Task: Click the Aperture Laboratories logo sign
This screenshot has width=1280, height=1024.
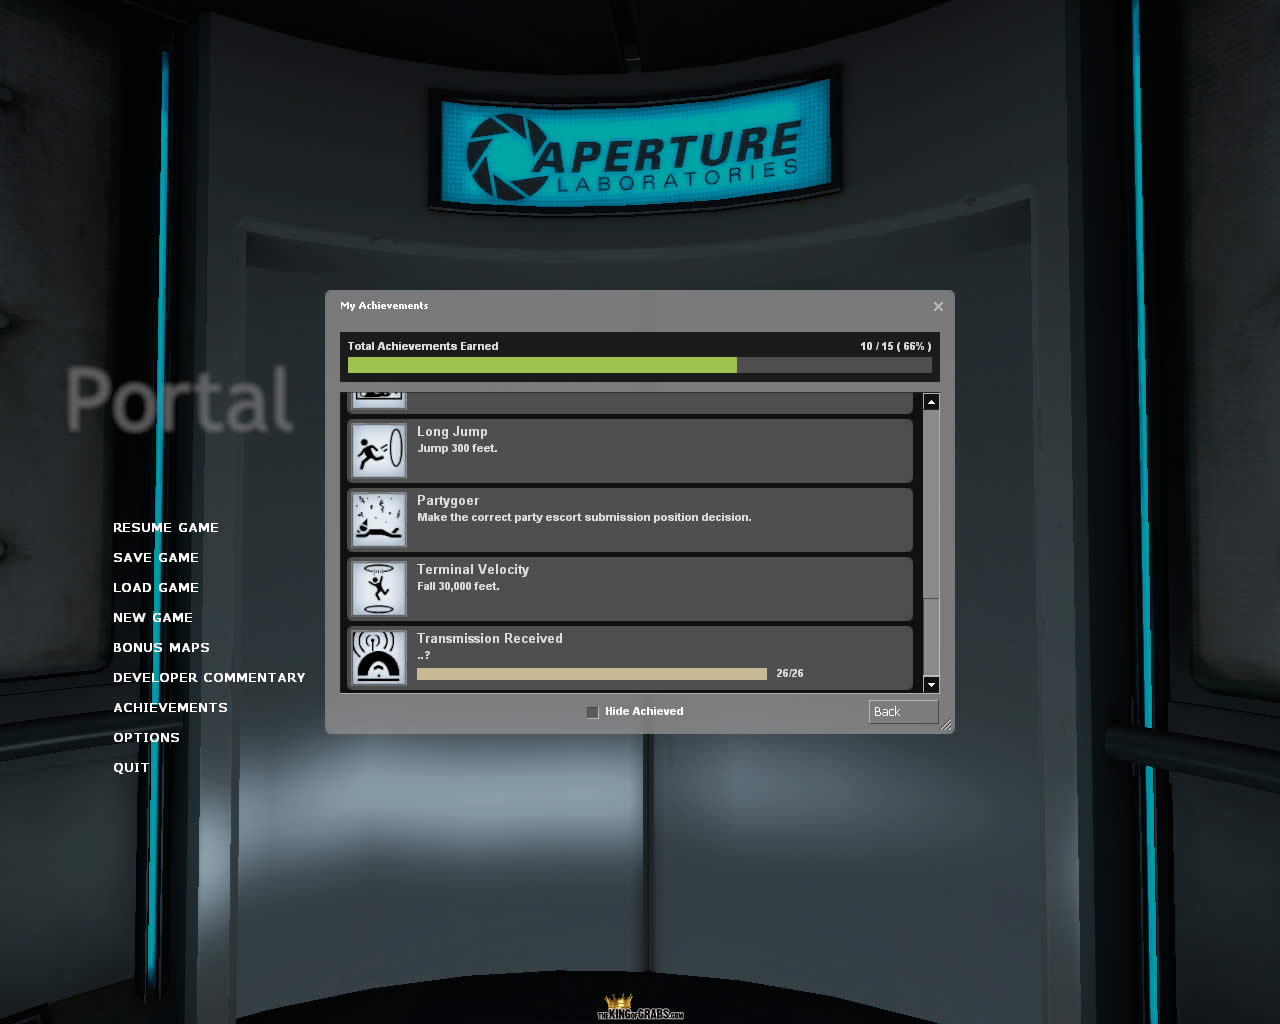Action: [634, 150]
